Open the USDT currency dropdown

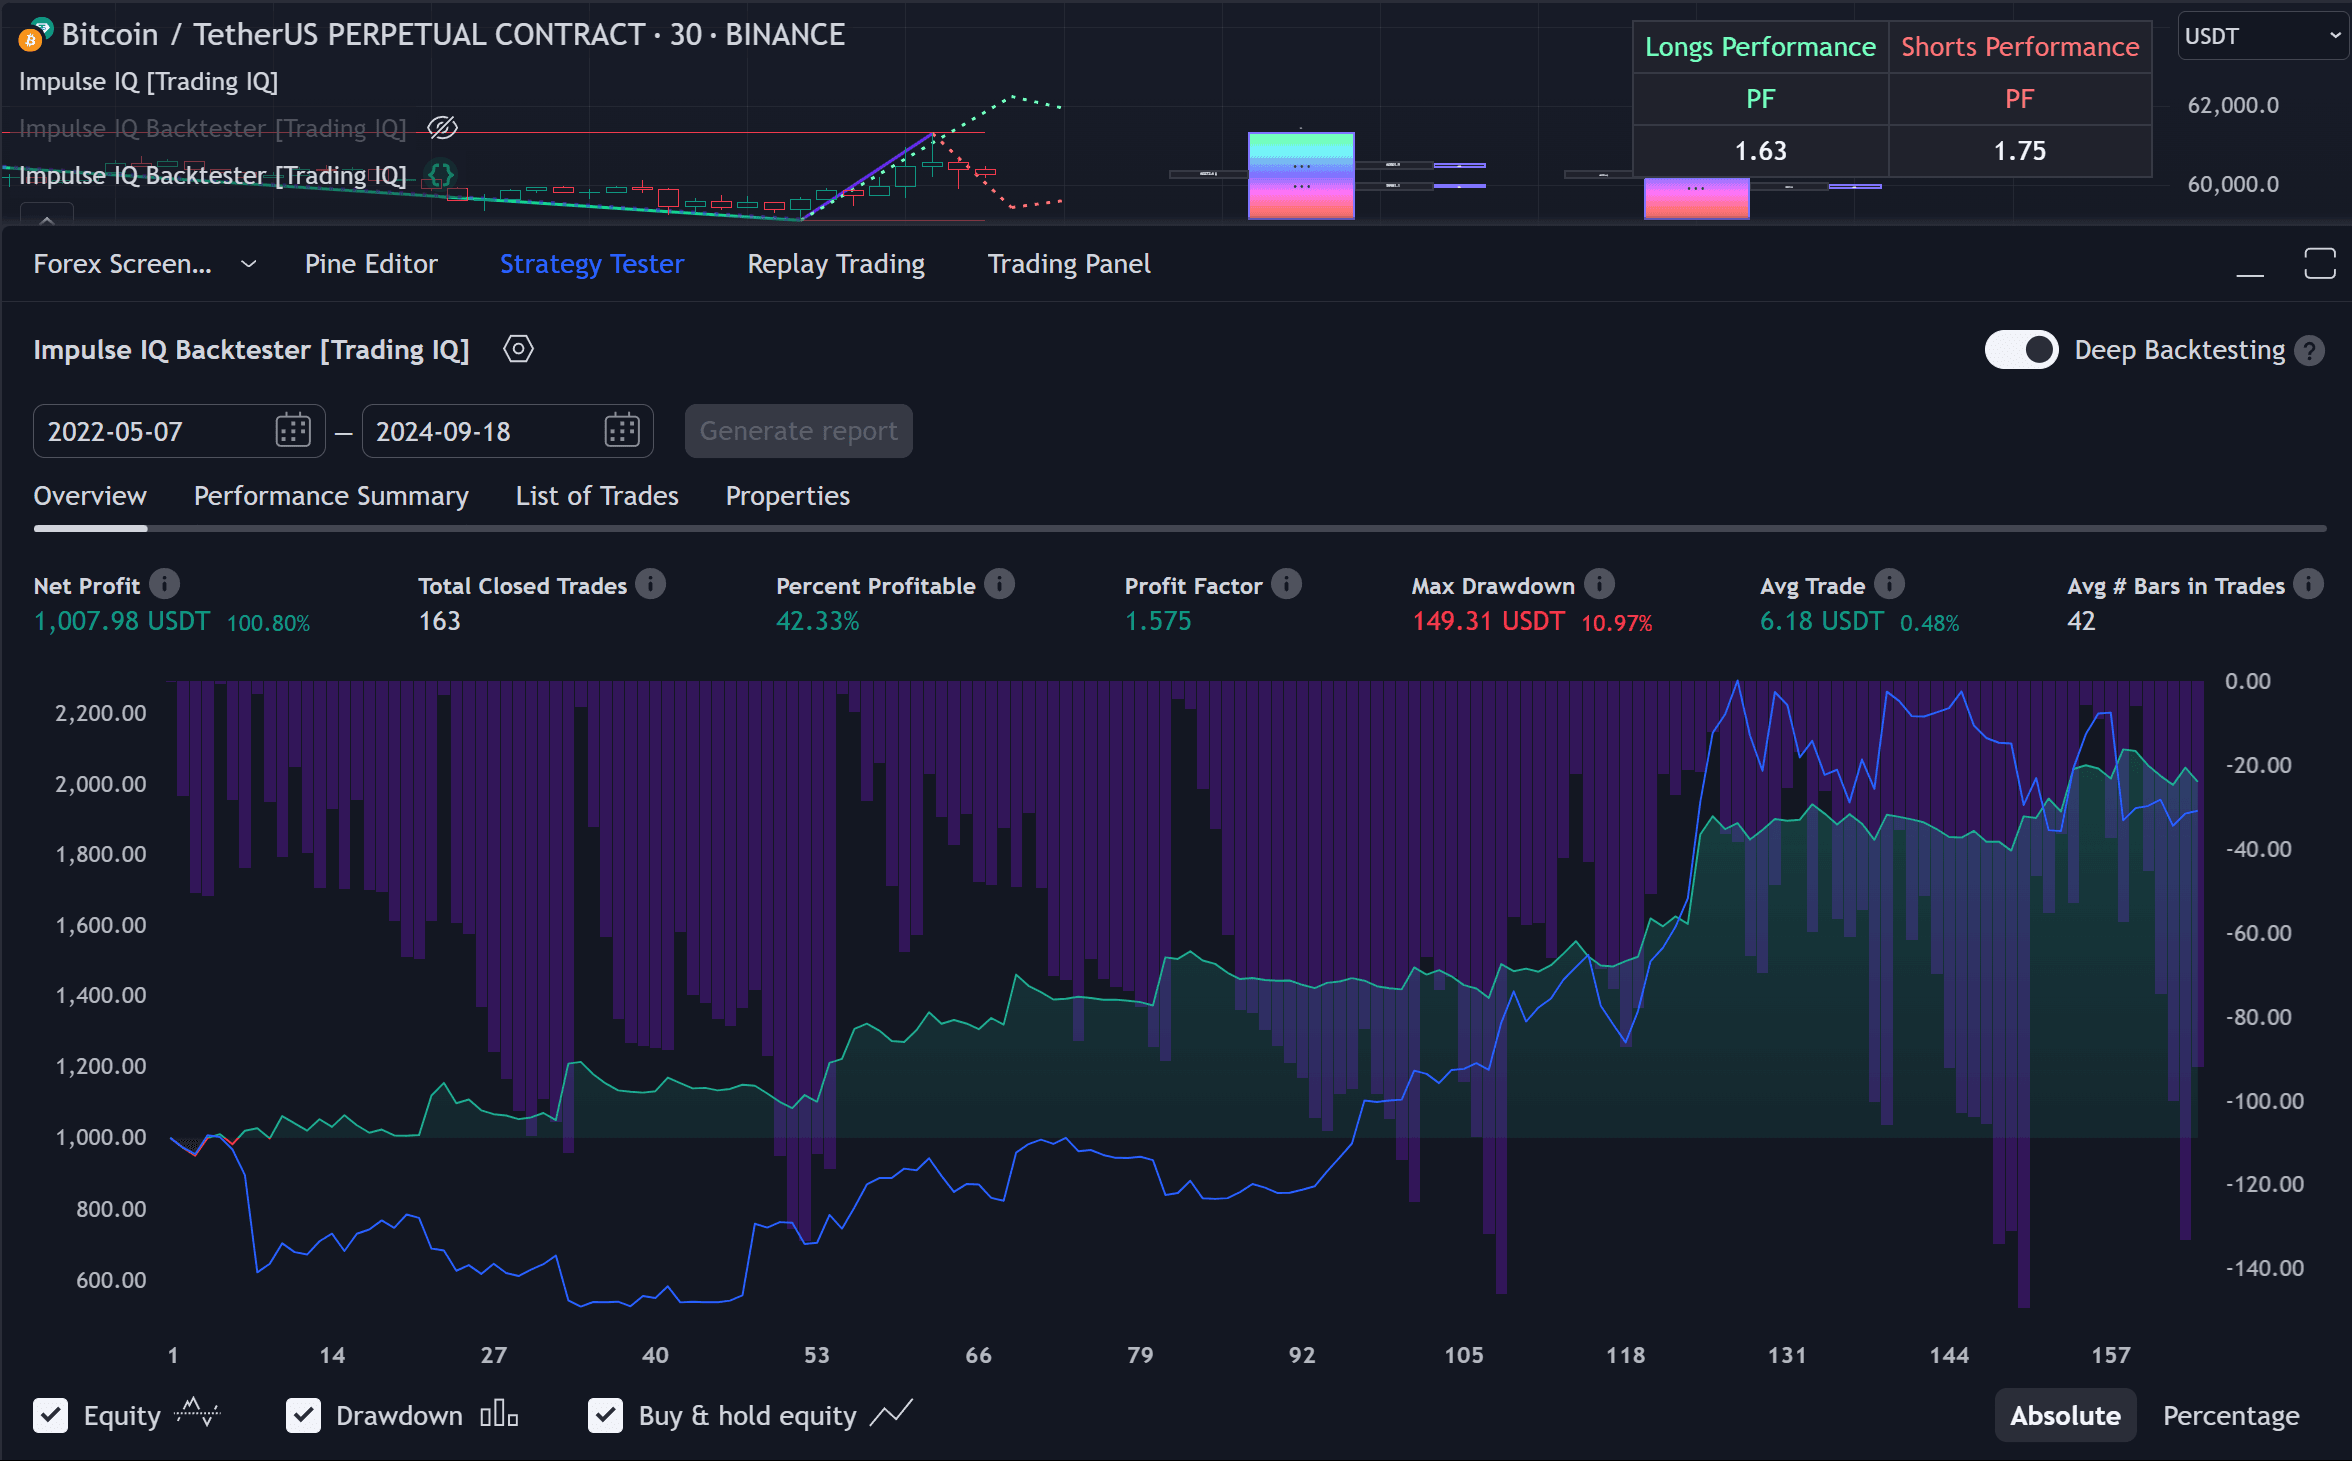[x=2263, y=36]
